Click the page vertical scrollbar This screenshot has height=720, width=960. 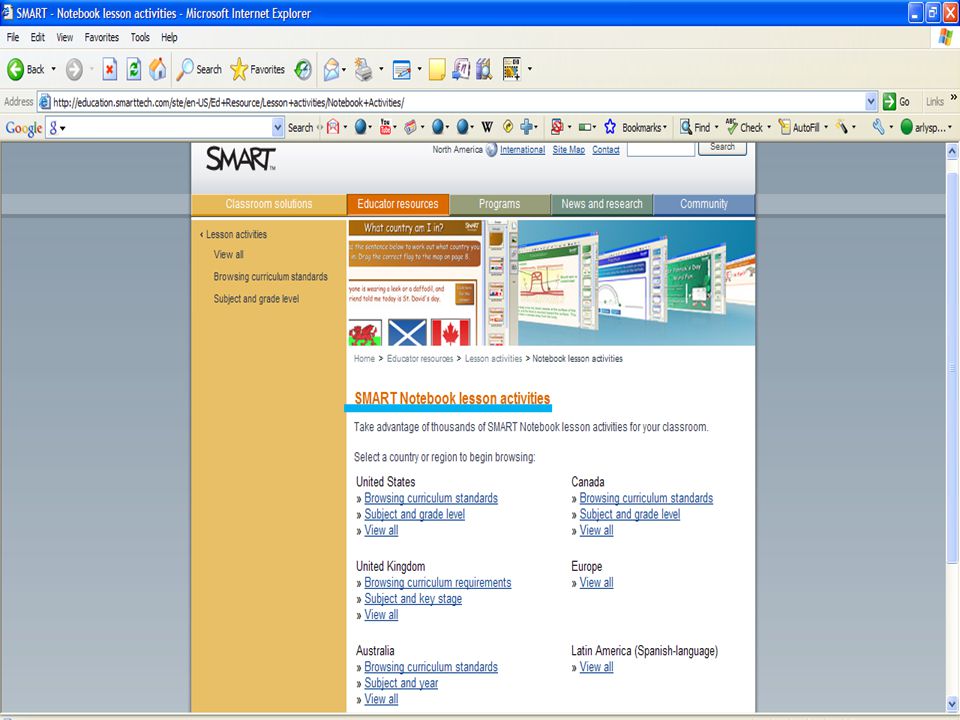pos(952,367)
